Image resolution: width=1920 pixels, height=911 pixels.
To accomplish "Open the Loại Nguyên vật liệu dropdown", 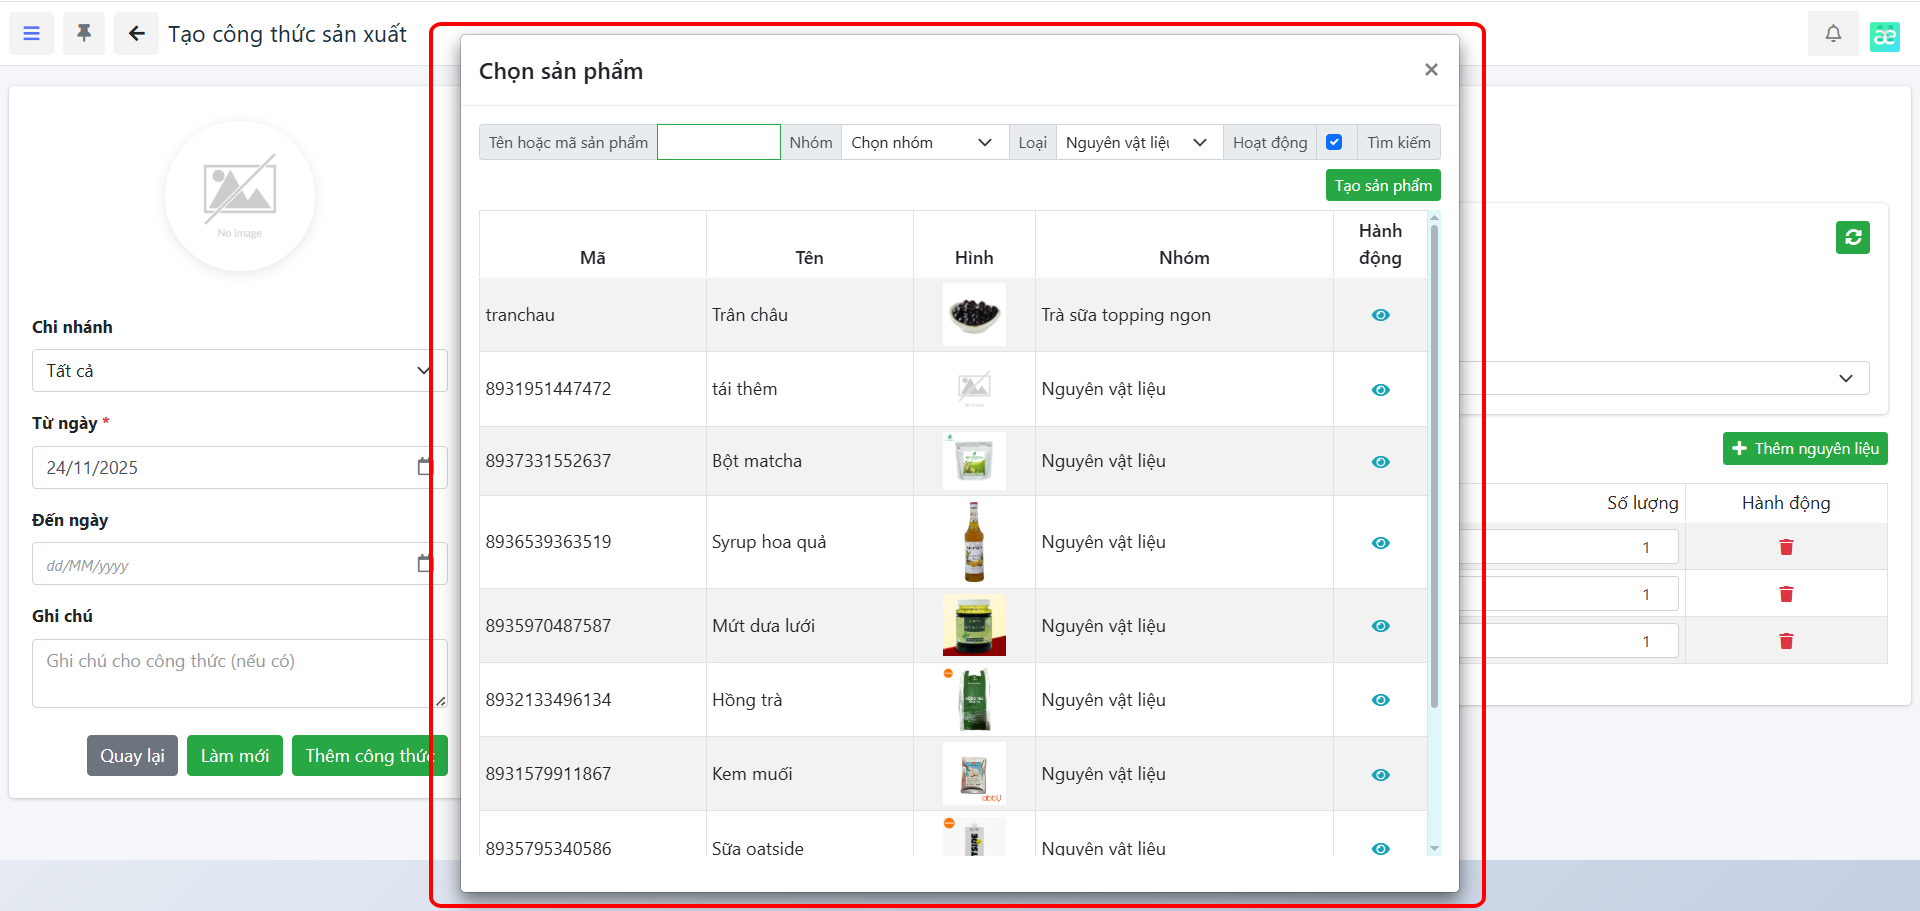I will point(1138,143).
